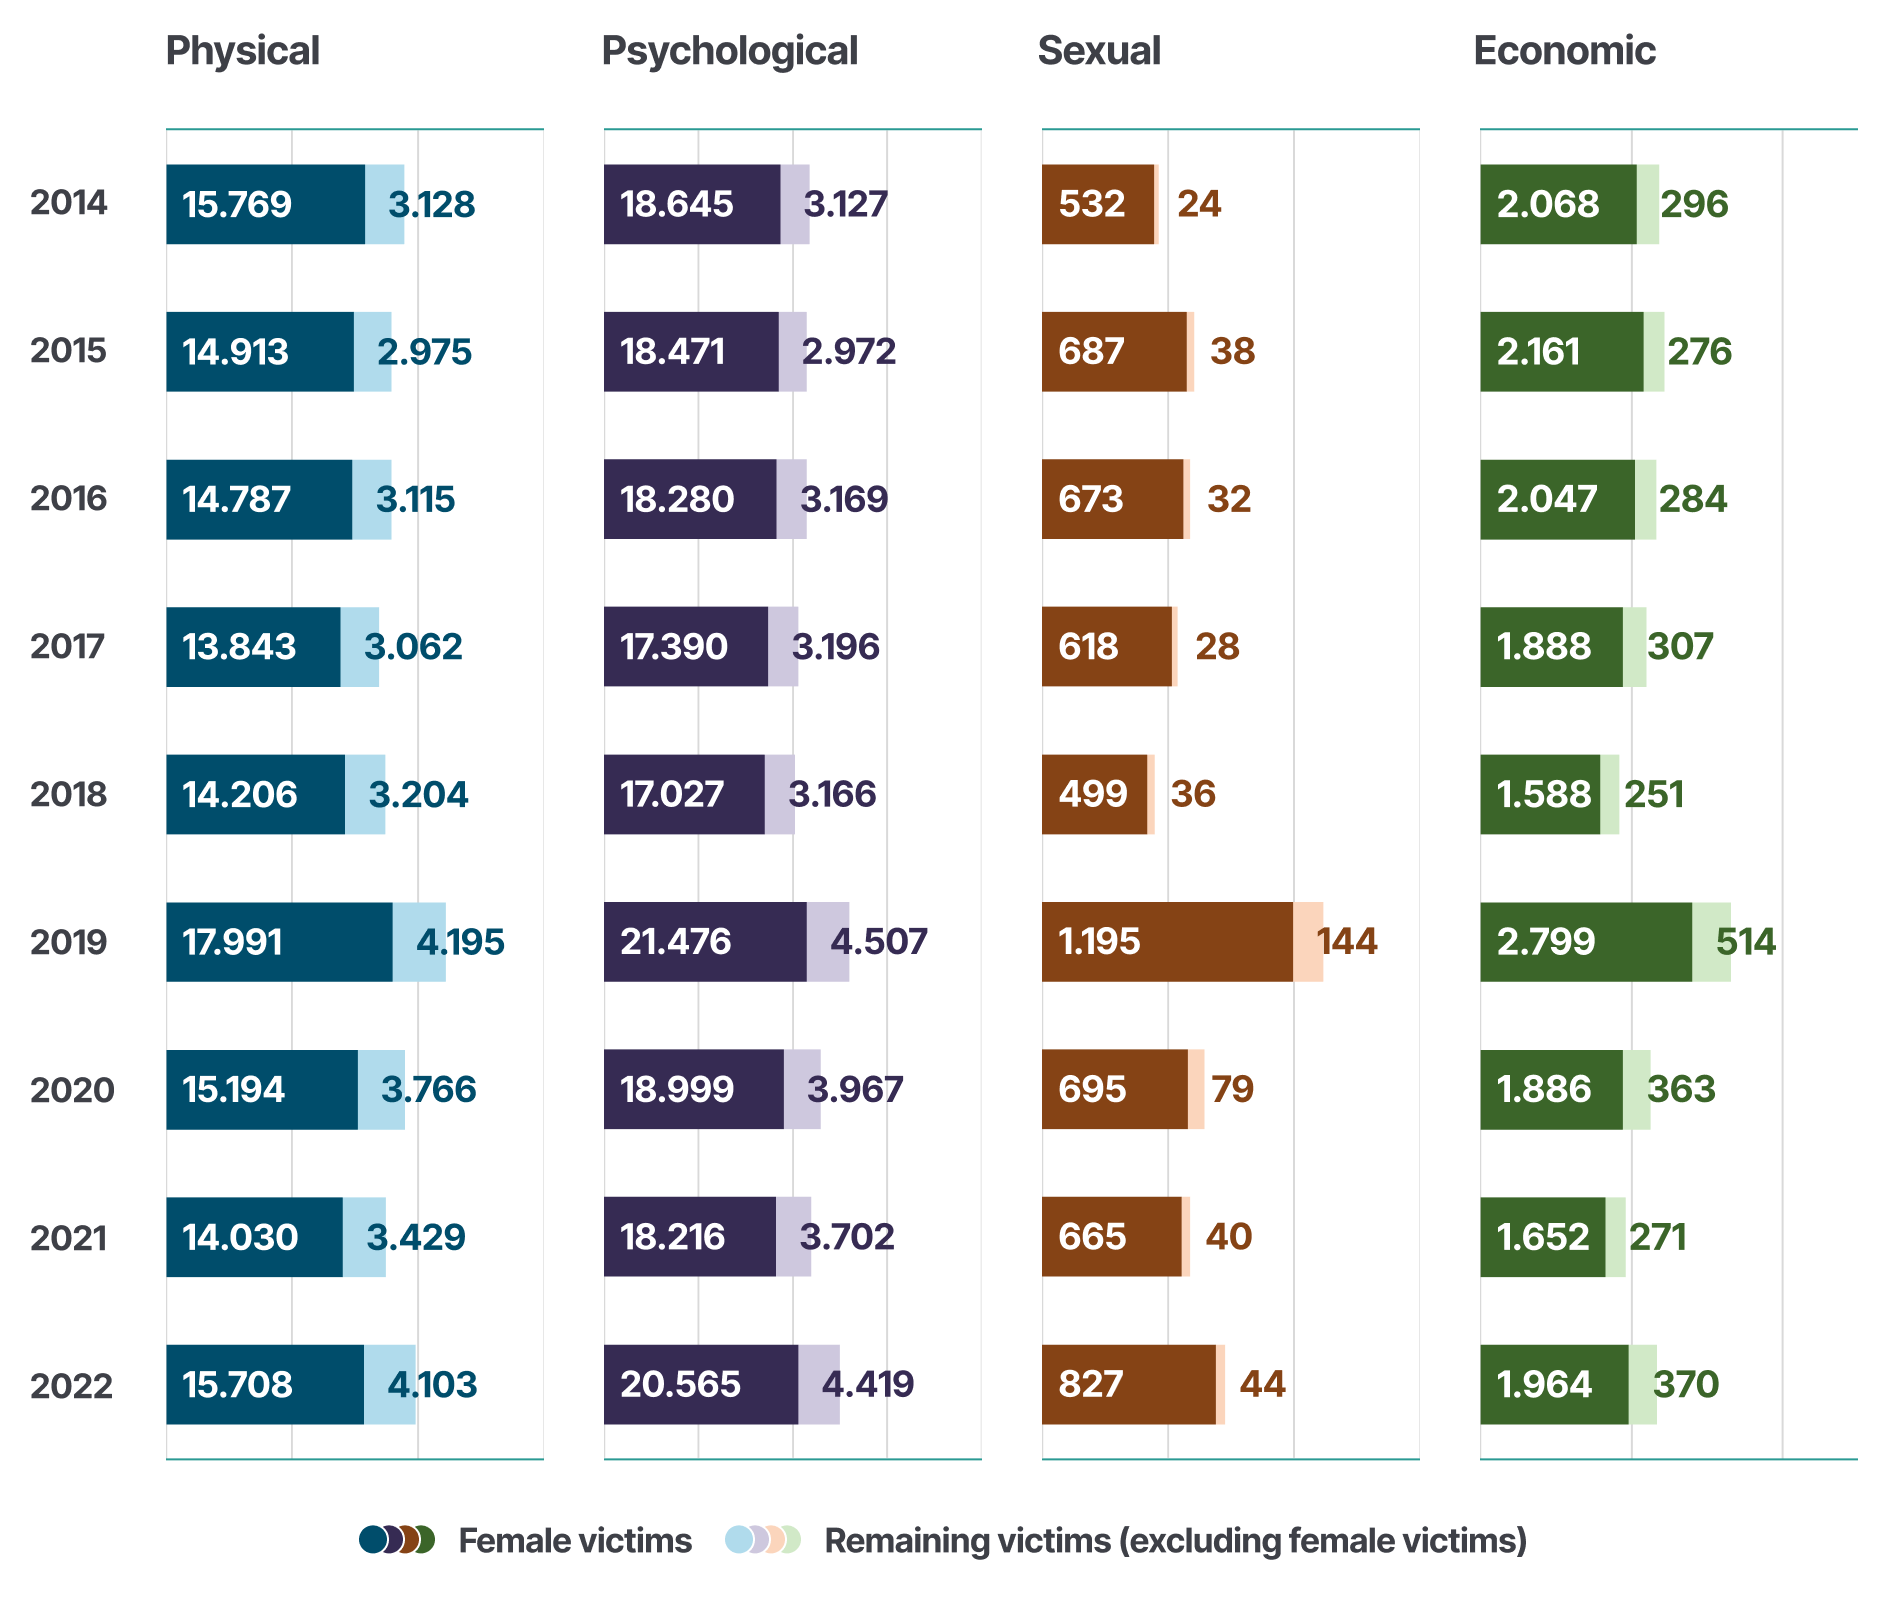Click the 2019 Sexual bar showing 1.195

click(1167, 942)
